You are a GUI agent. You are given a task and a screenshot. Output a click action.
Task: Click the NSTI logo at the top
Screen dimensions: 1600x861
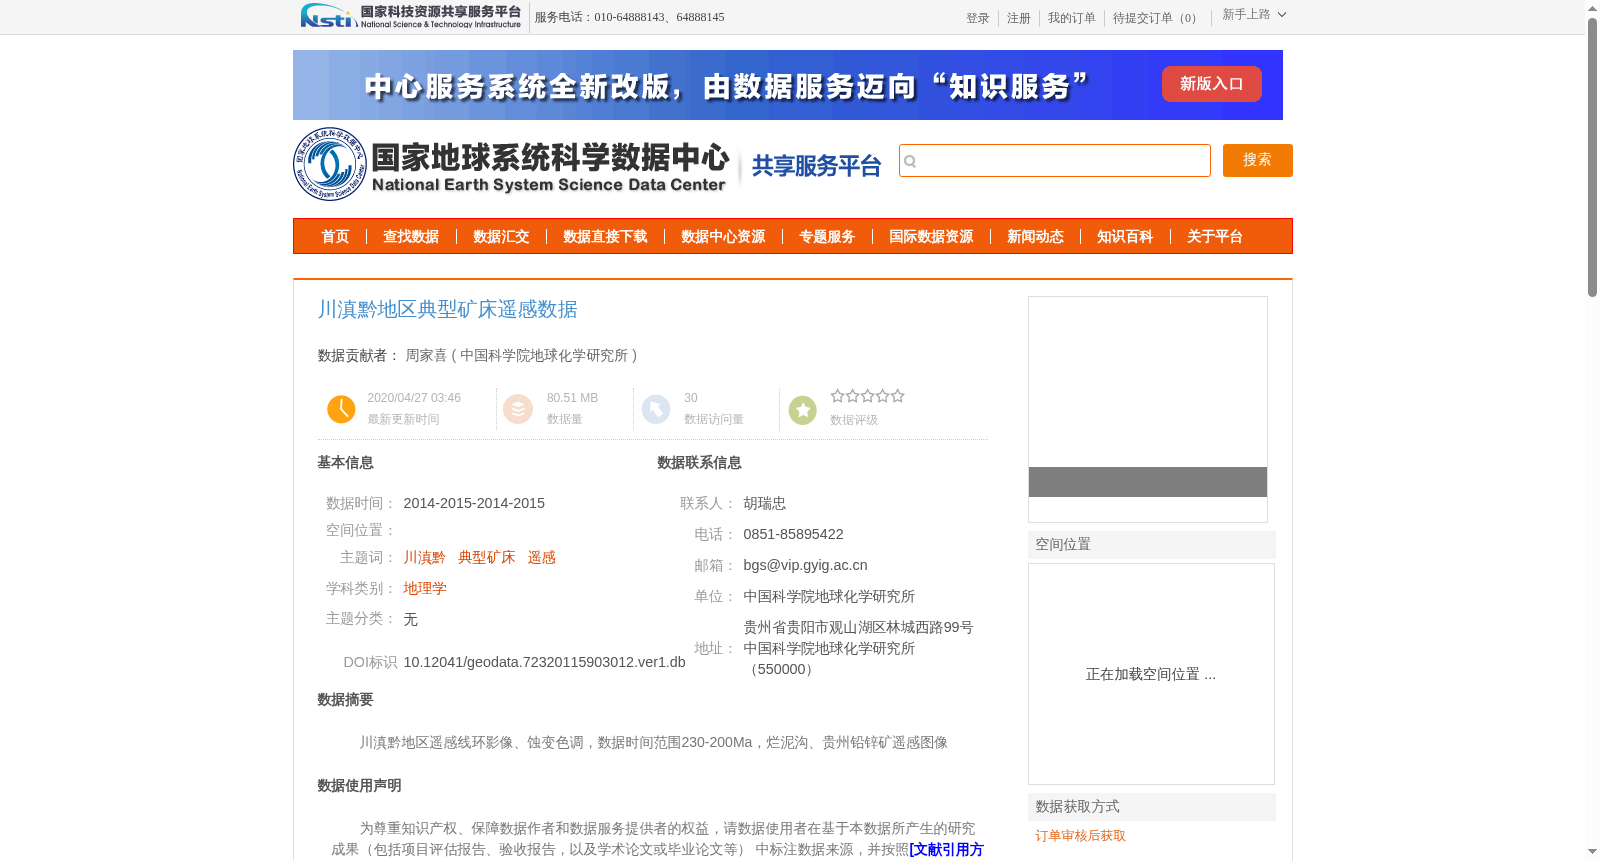(x=411, y=16)
